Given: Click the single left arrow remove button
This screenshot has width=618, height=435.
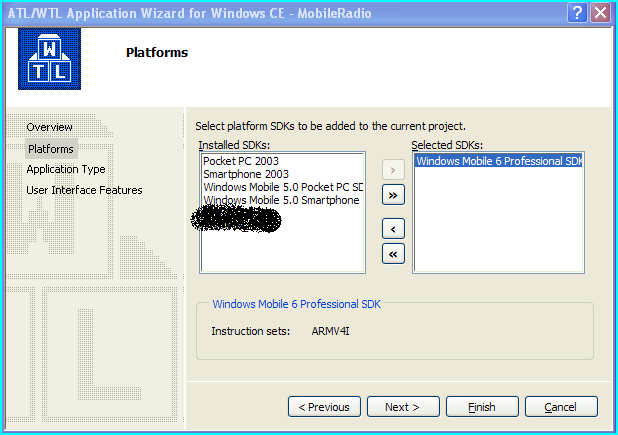Looking at the screenshot, I should (x=393, y=229).
